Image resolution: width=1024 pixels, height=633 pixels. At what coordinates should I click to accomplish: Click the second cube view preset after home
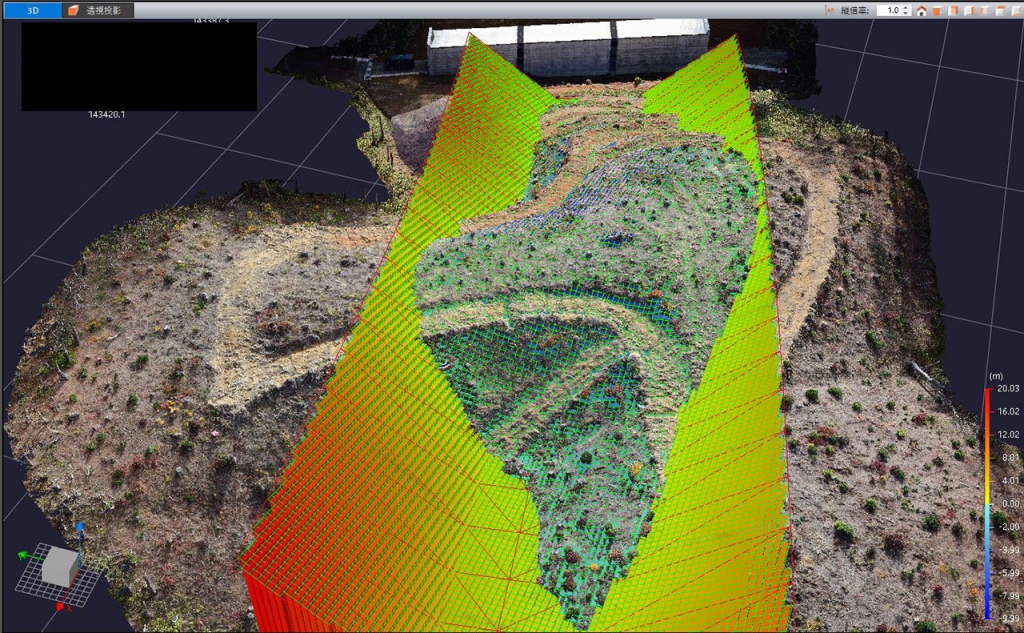954,11
